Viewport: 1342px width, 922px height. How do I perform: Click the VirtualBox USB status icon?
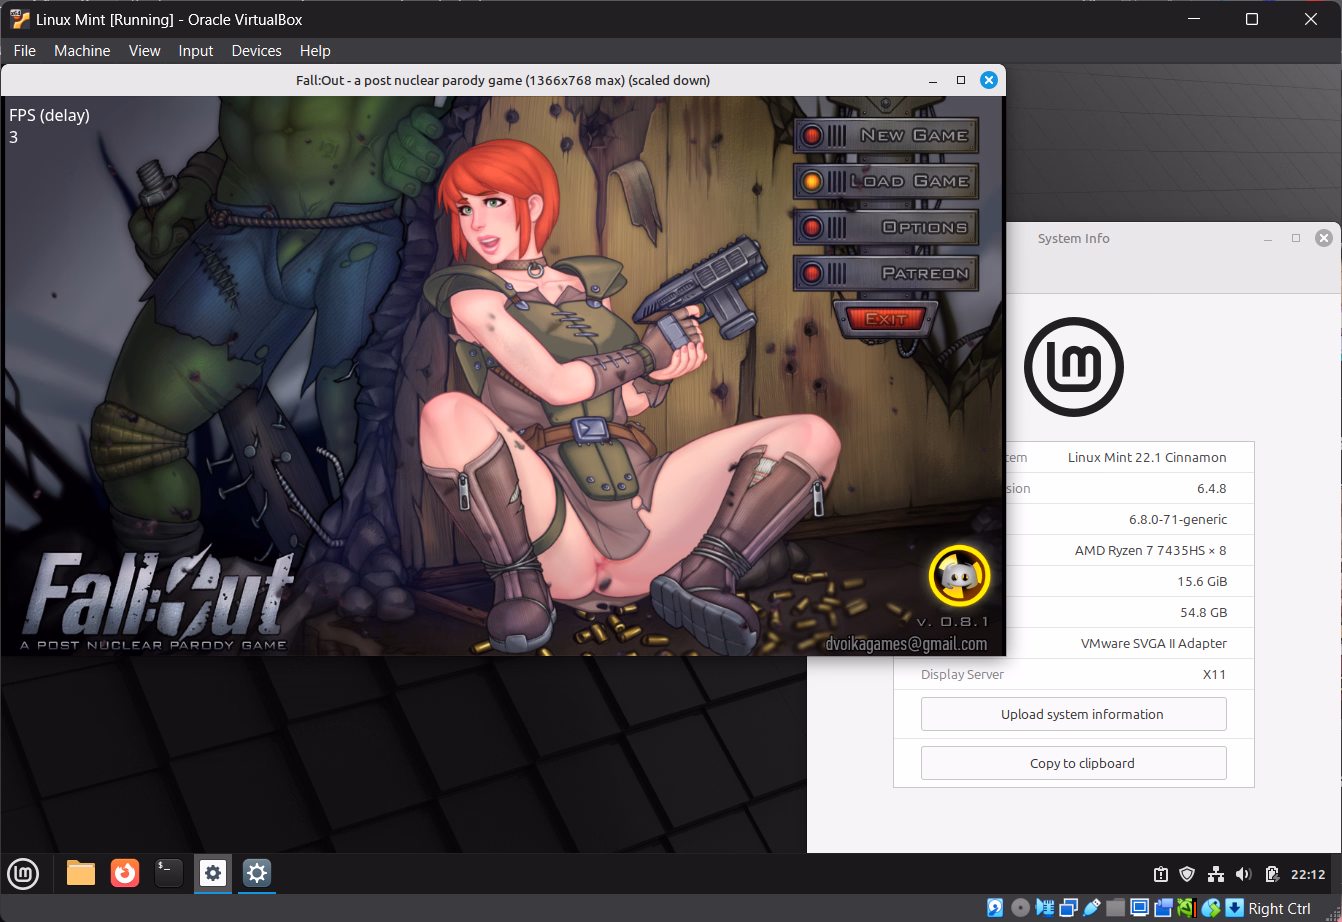coord(1092,908)
